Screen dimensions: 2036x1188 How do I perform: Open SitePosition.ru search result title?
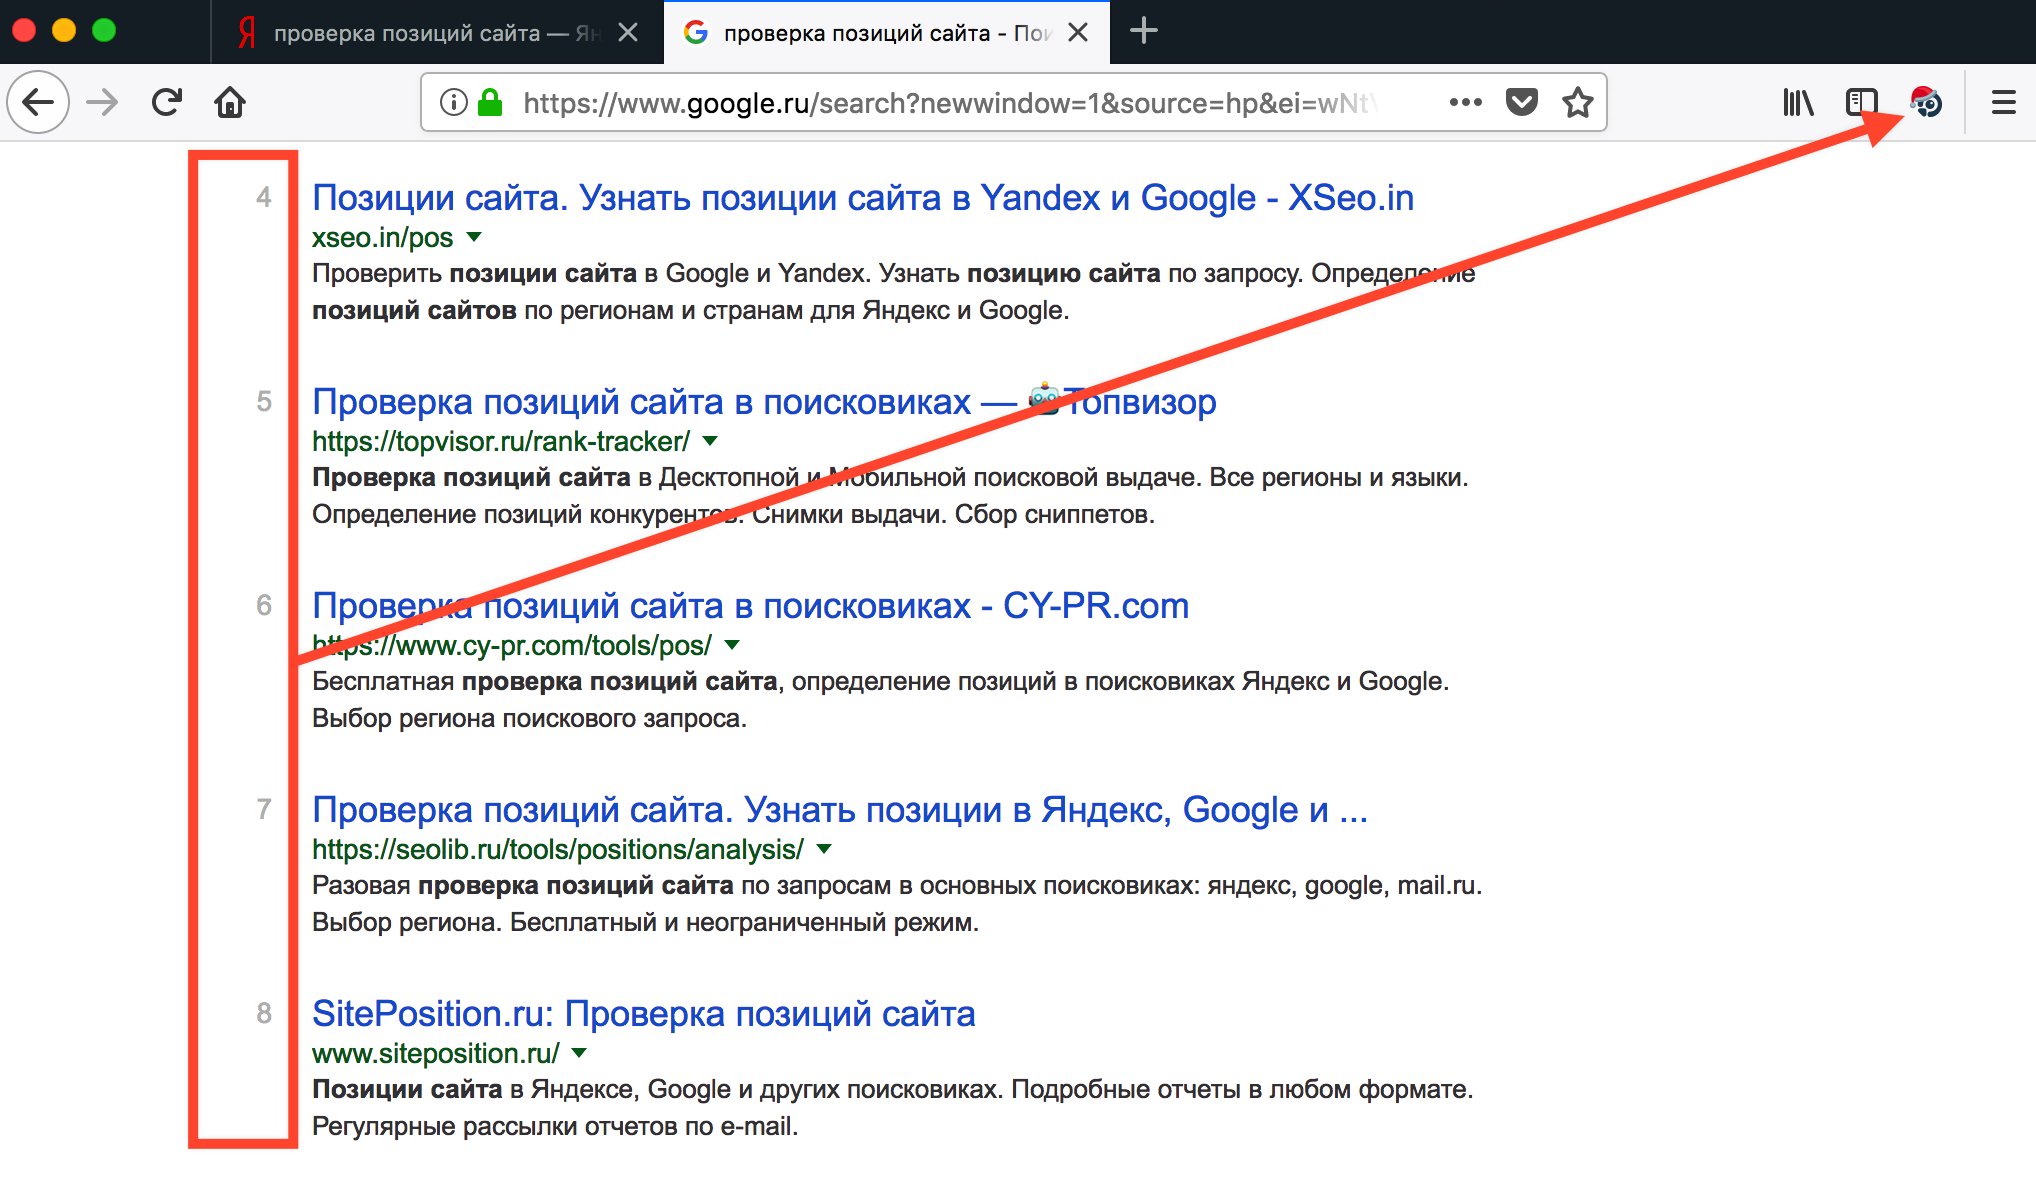click(x=643, y=1014)
